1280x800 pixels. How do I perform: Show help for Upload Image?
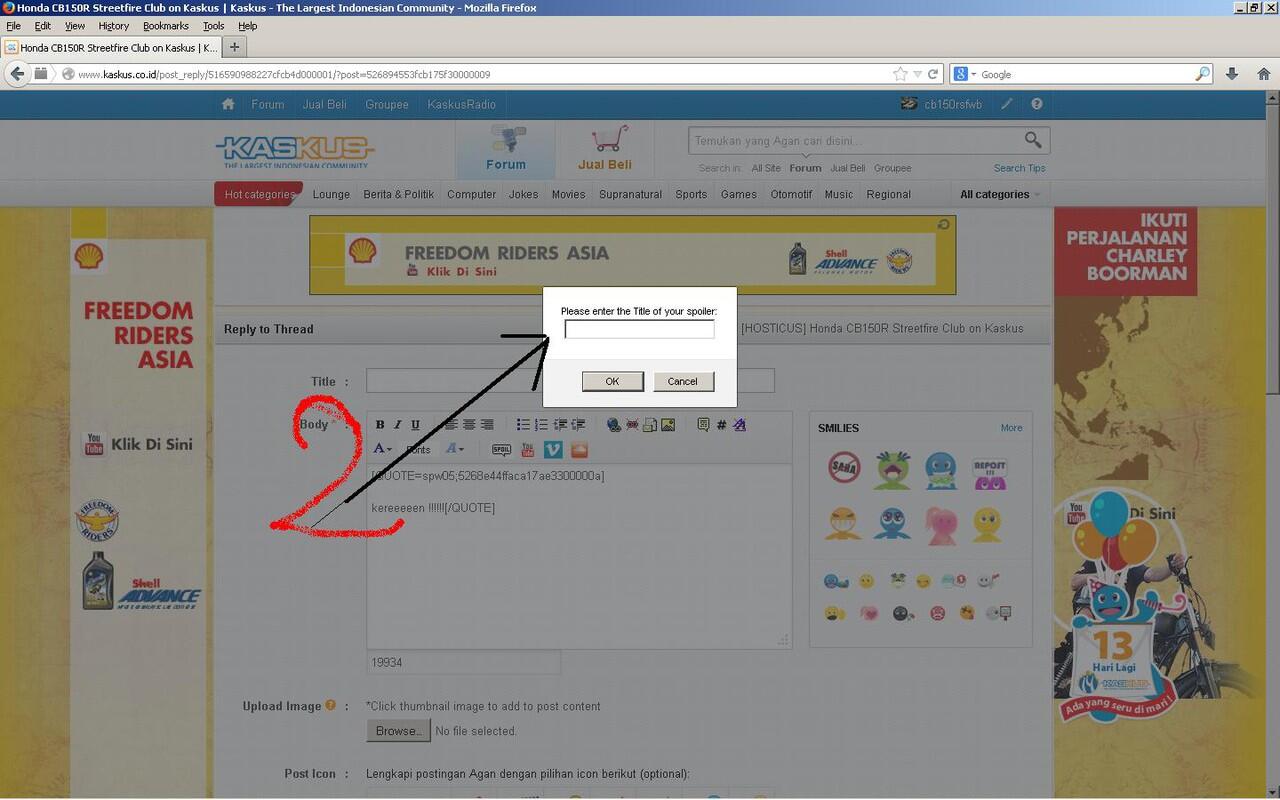click(330, 706)
